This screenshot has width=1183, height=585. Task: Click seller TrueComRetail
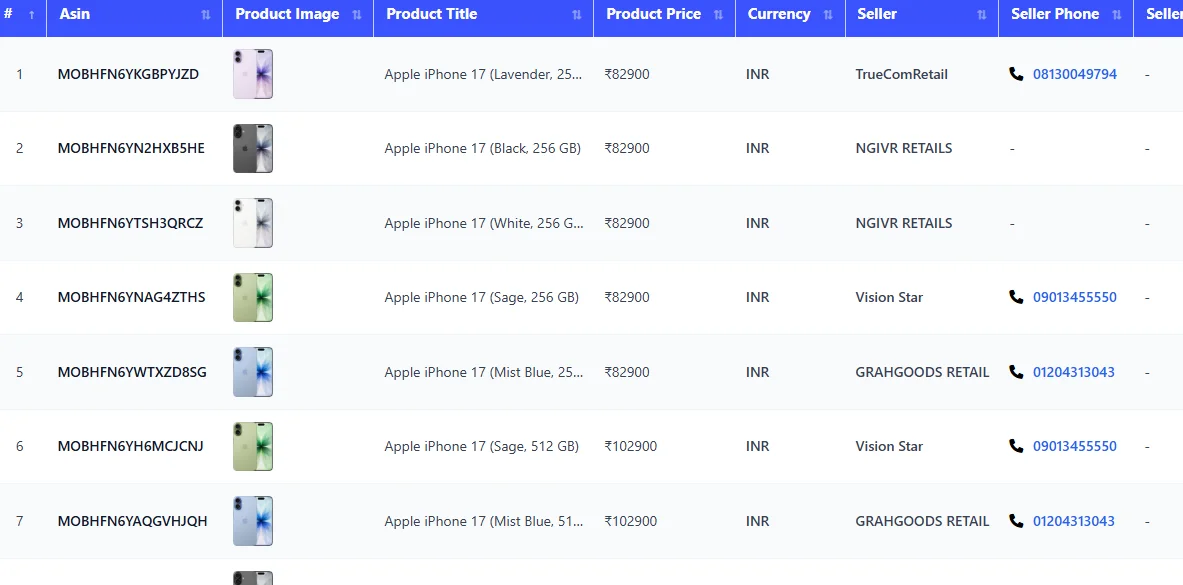coord(902,74)
